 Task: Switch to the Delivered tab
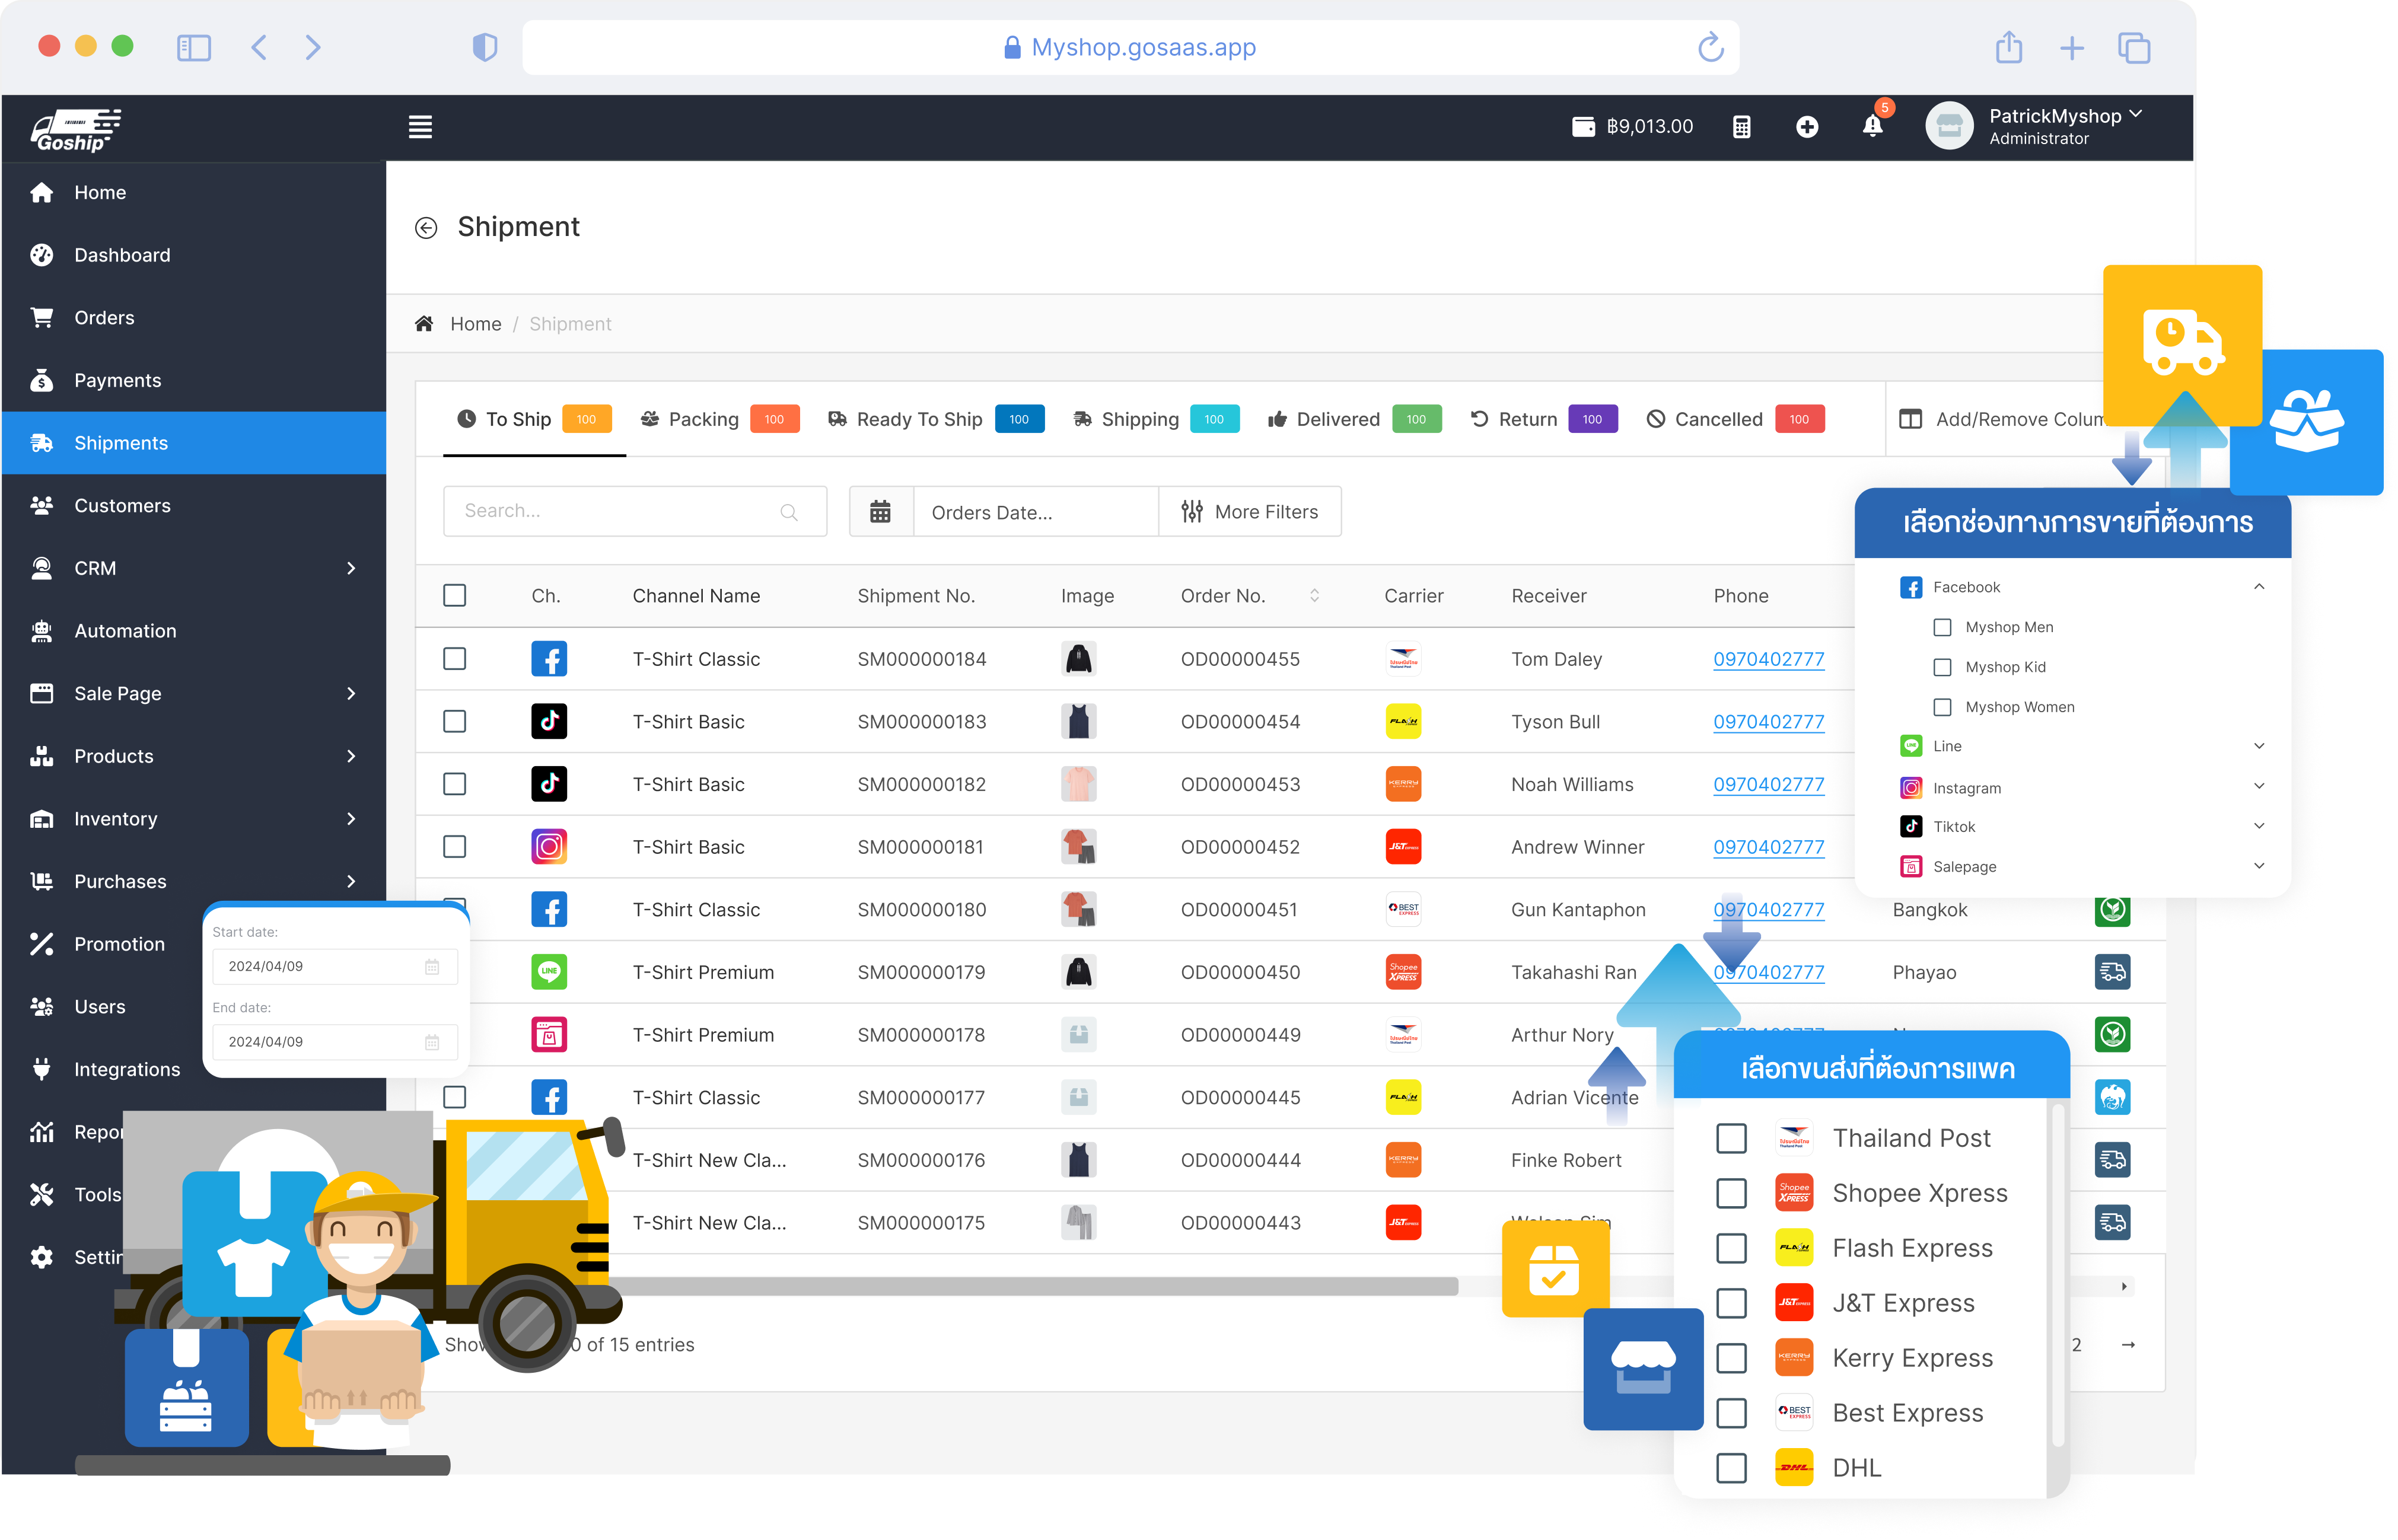[x=1354, y=419]
